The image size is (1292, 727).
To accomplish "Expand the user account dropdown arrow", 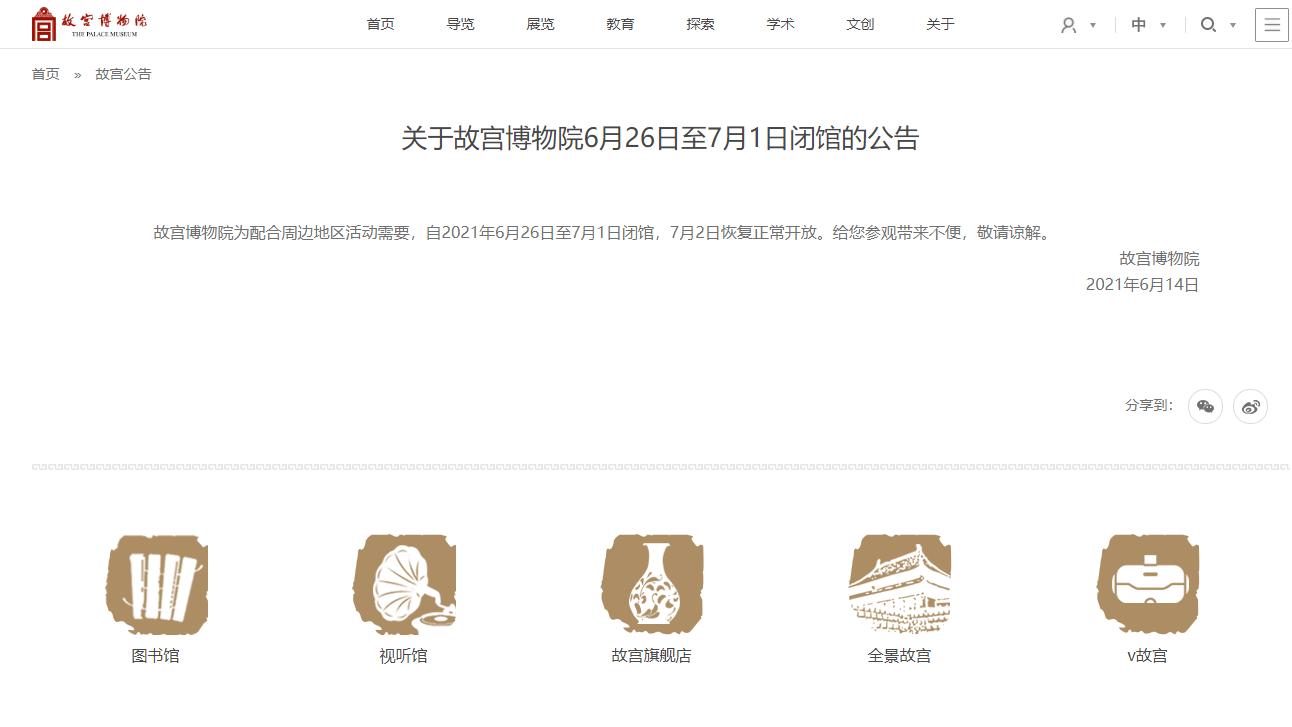I will click(1093, 25).
